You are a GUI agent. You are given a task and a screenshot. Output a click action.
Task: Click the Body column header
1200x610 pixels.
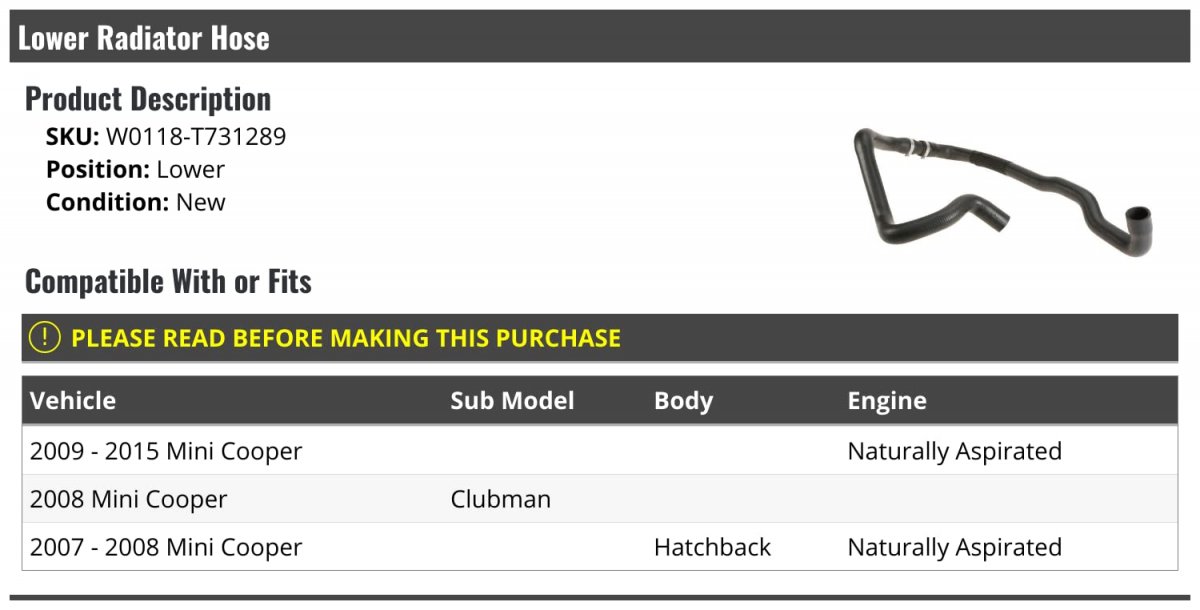point(683,401)
